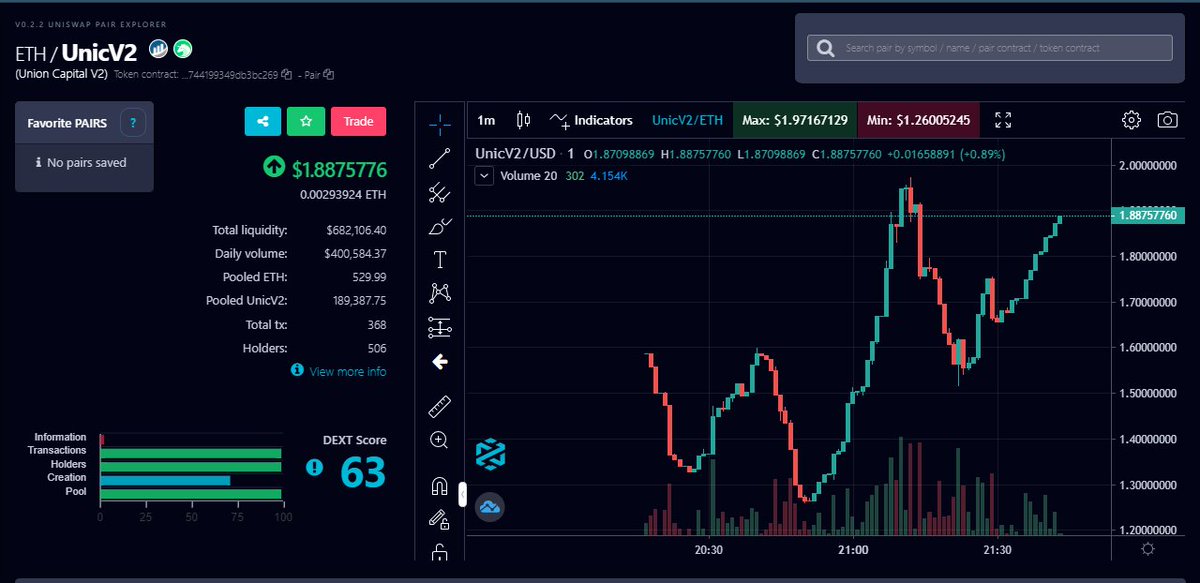Focus the pair search input field
The image size is (1200, 583).
pos(990,48)
